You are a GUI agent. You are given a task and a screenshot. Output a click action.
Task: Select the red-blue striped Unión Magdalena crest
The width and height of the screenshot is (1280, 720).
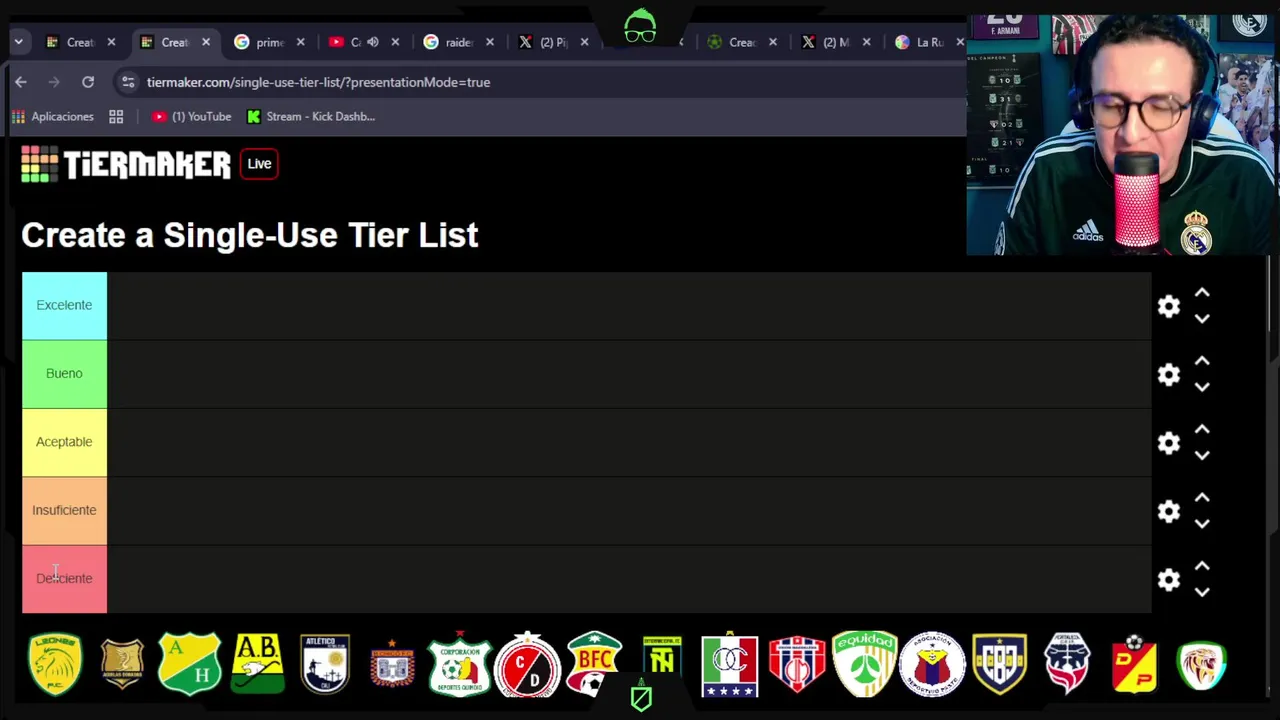click(797, 664)
